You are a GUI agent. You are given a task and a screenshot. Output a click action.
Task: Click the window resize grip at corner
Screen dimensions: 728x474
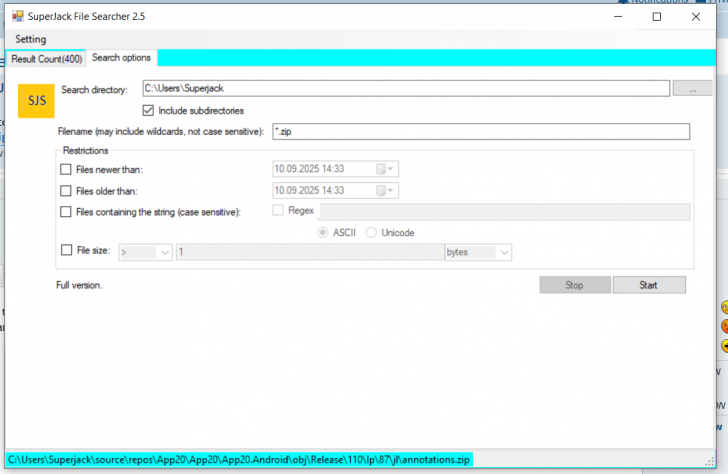point(709,461)
